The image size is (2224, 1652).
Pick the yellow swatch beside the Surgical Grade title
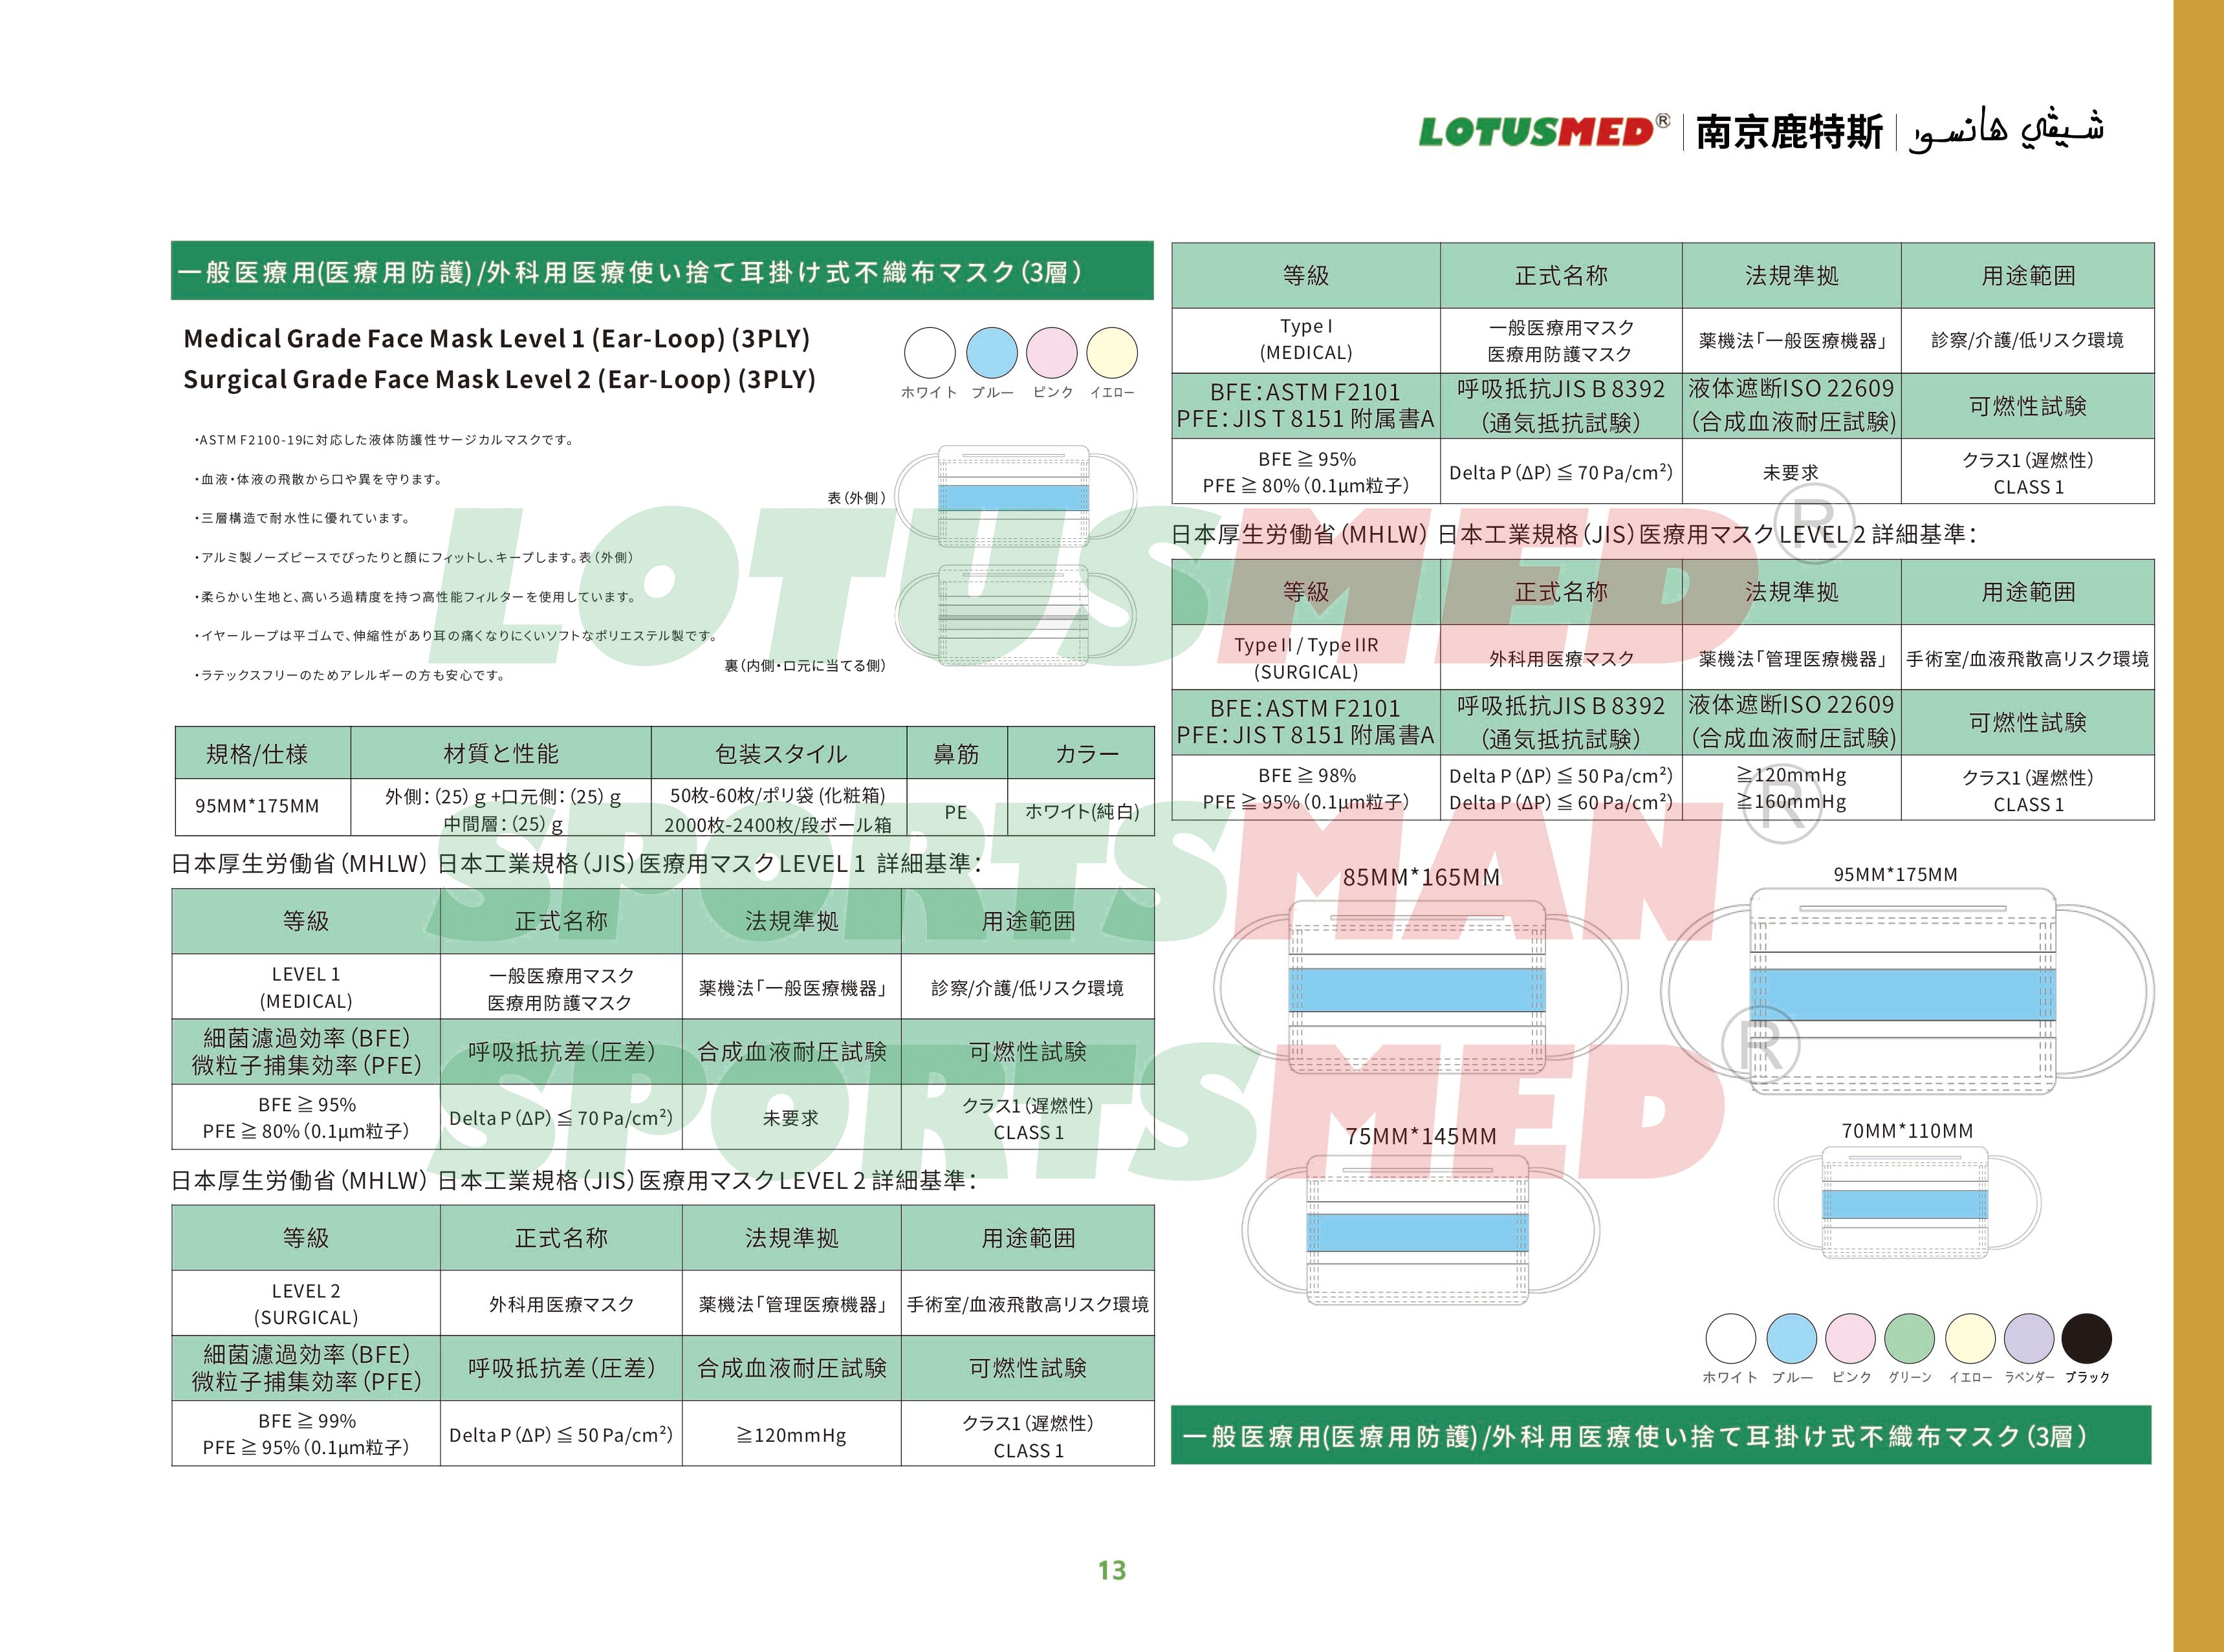1112,353
